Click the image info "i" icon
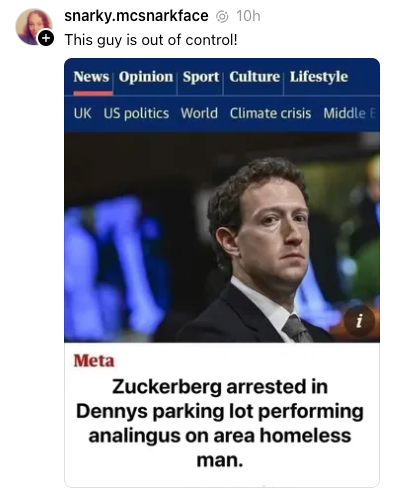 coord(359,322)
